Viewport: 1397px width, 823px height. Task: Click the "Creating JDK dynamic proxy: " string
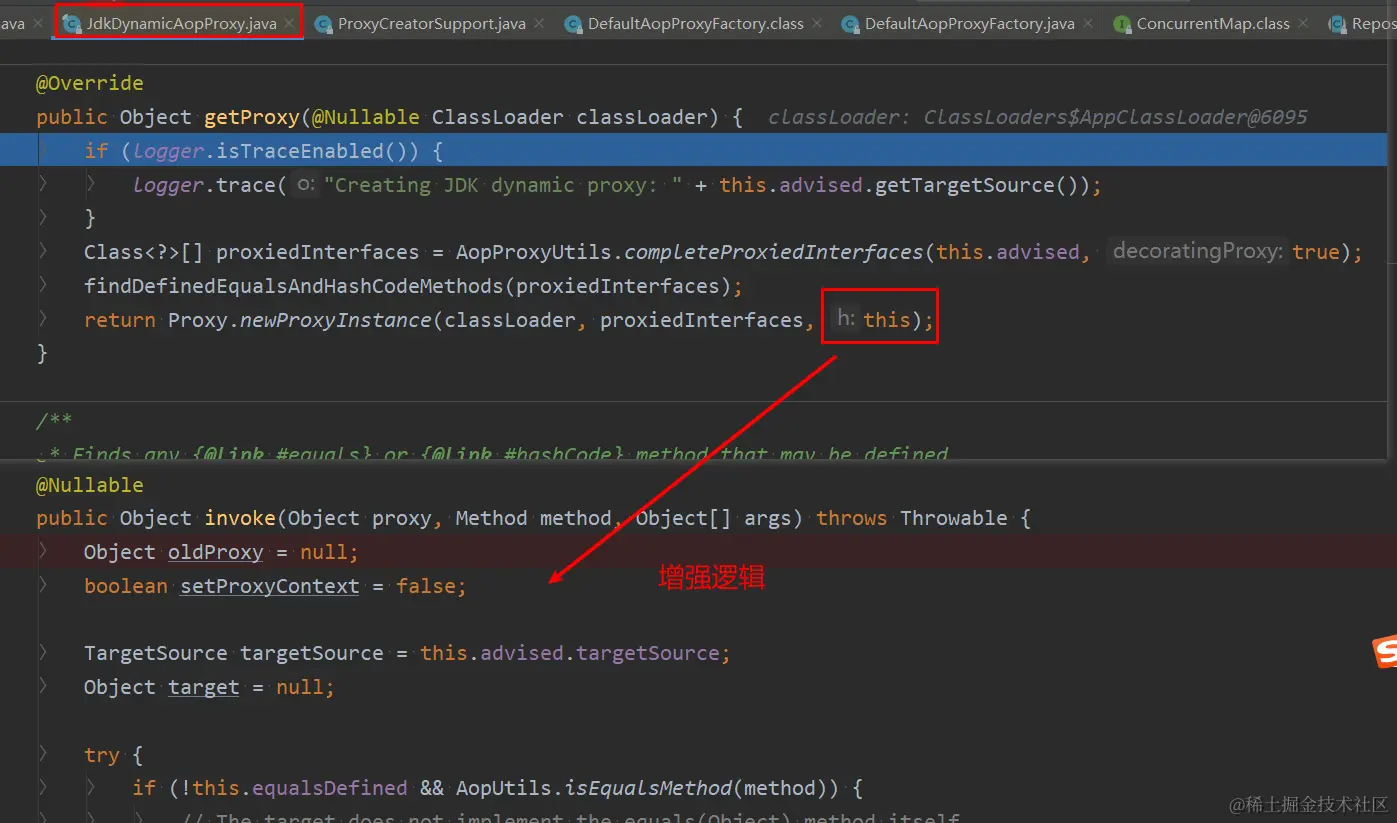(503, 185)
